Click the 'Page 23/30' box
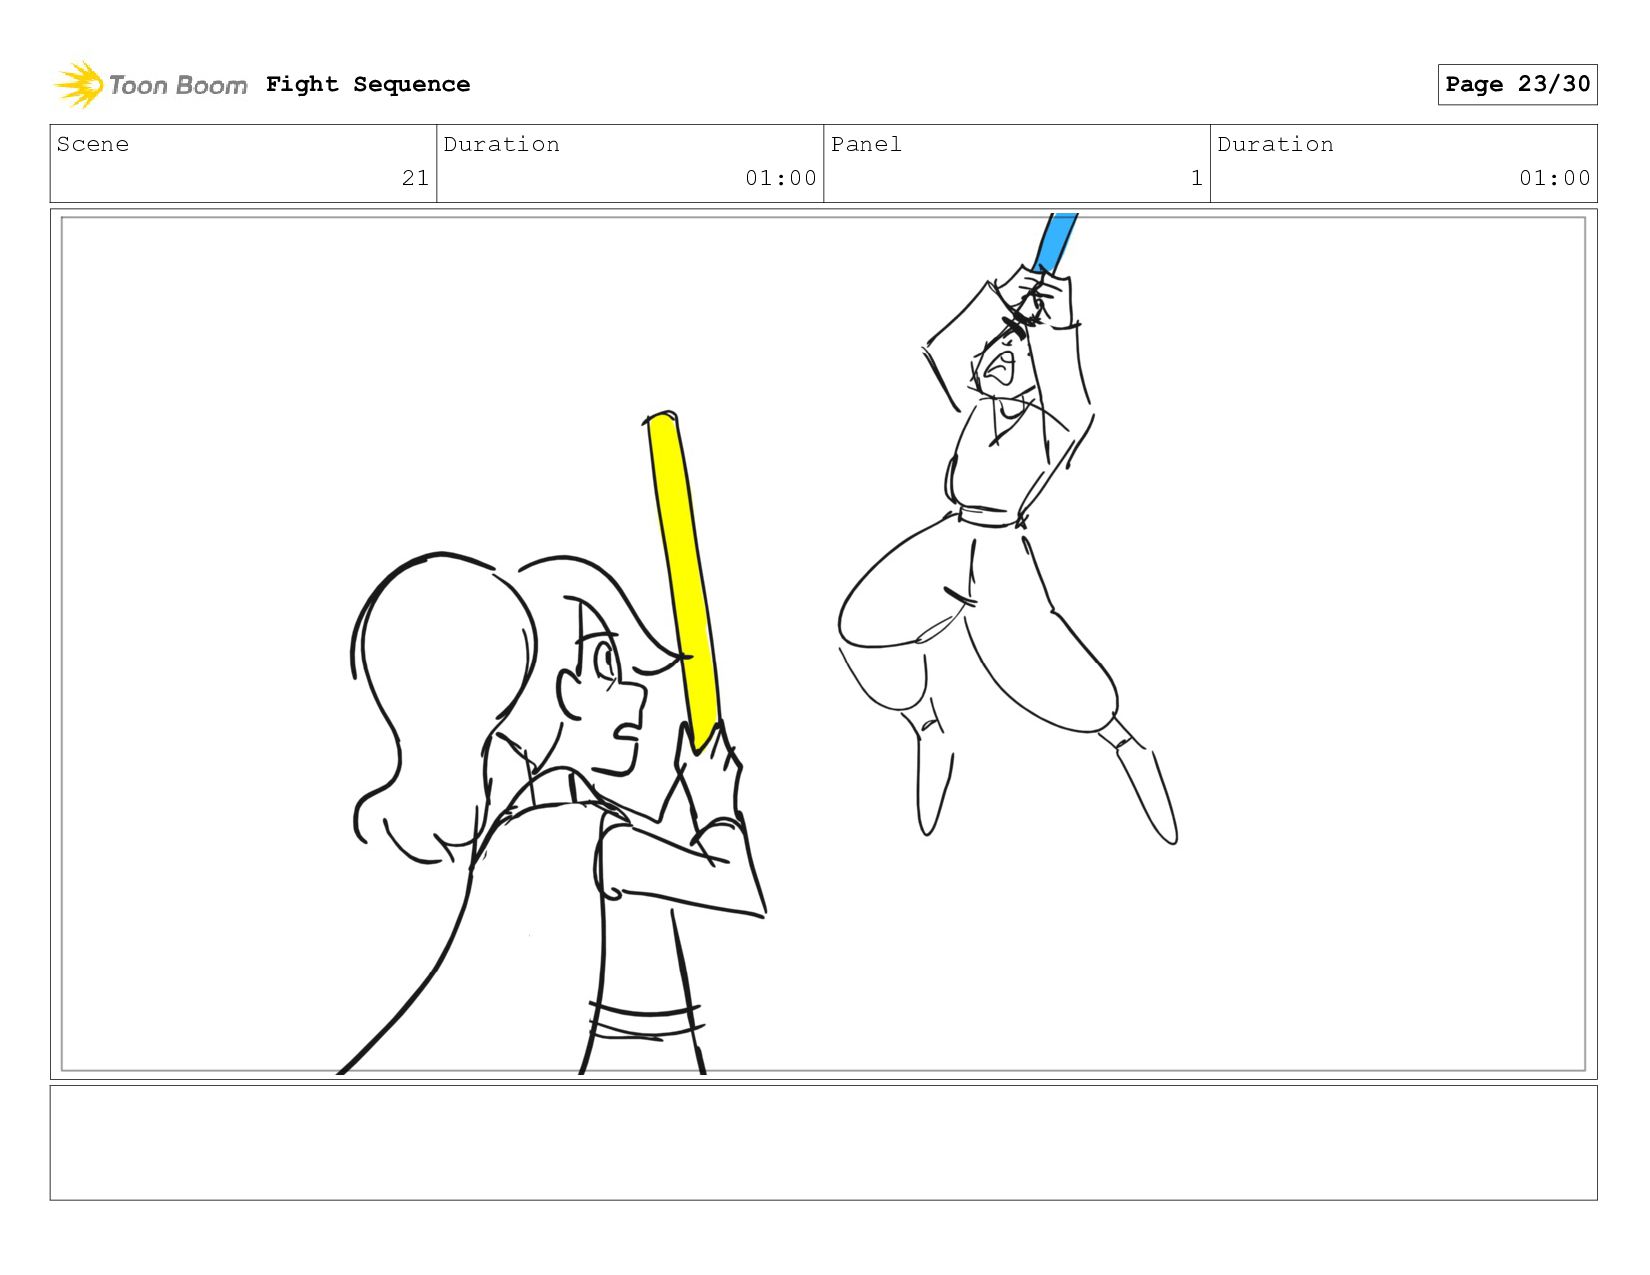The width and height of the screenshot is (1650, 1275). pos(1517,84)
